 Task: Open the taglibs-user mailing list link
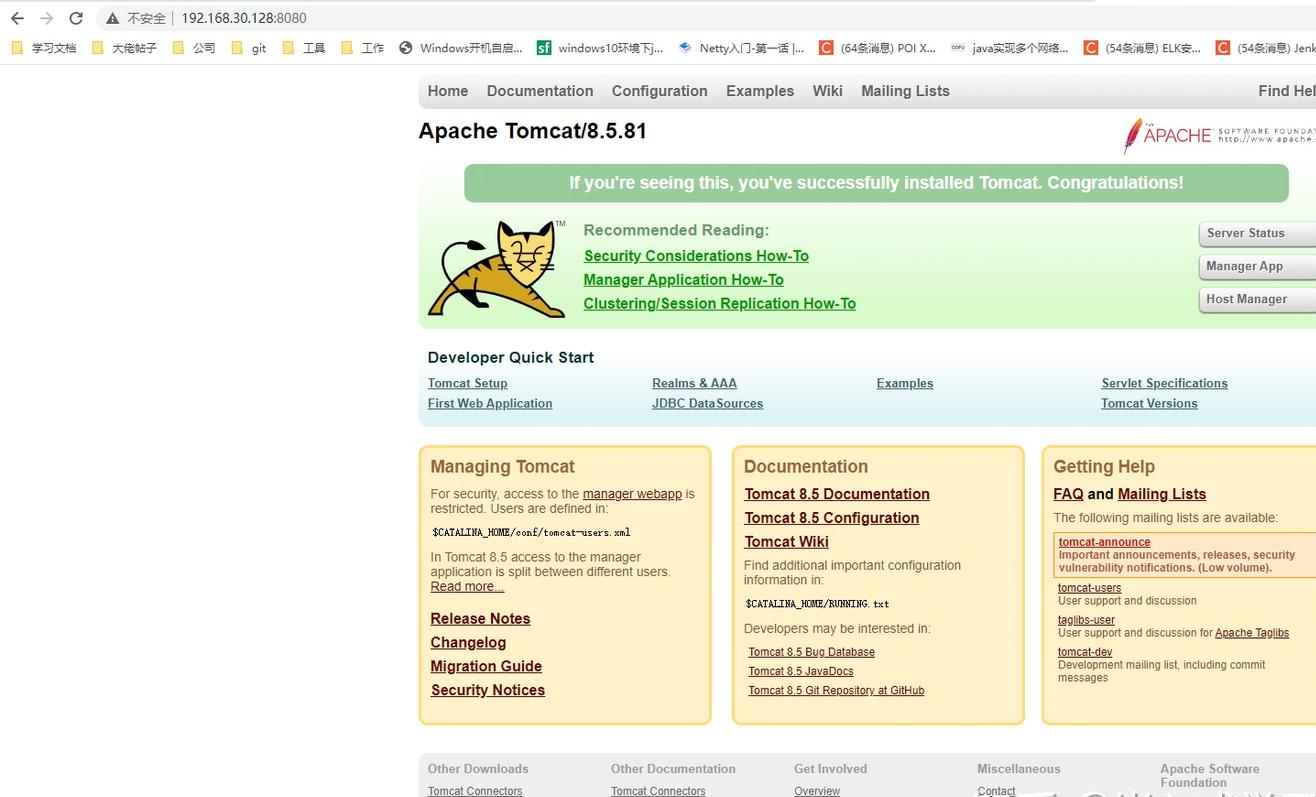(1087, 620)
